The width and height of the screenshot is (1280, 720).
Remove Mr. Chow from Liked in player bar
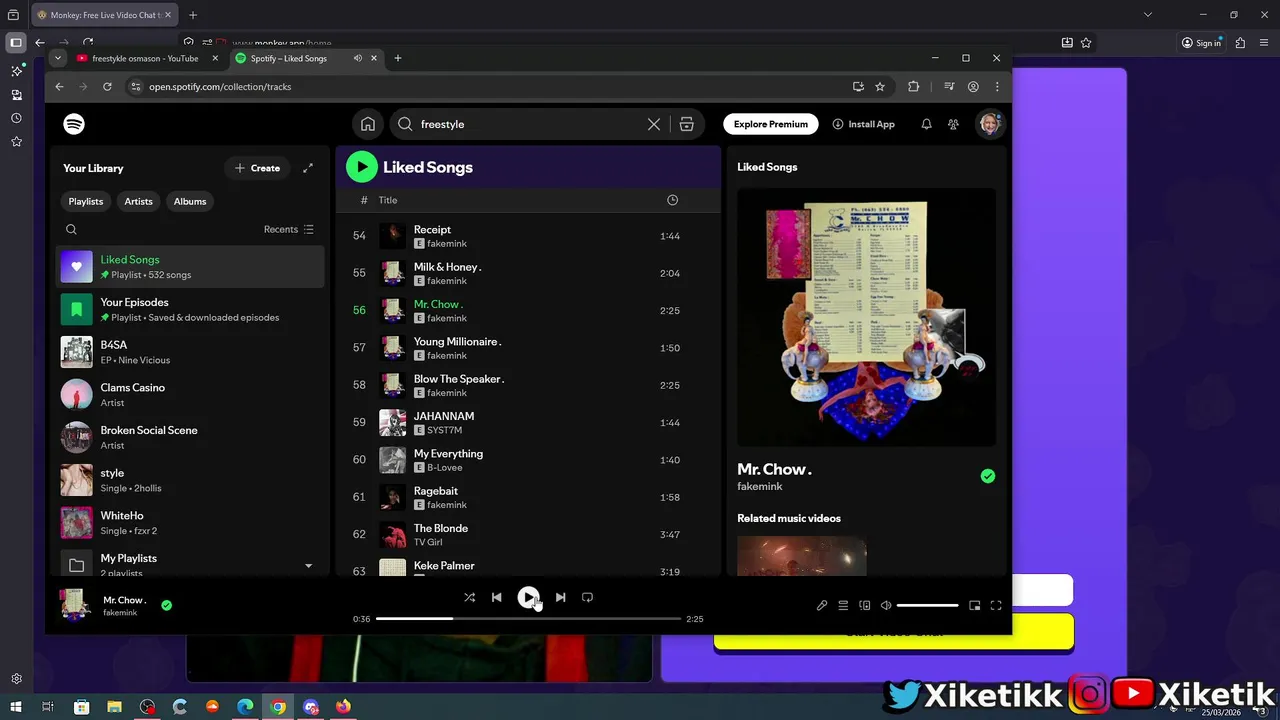[166, 605]
